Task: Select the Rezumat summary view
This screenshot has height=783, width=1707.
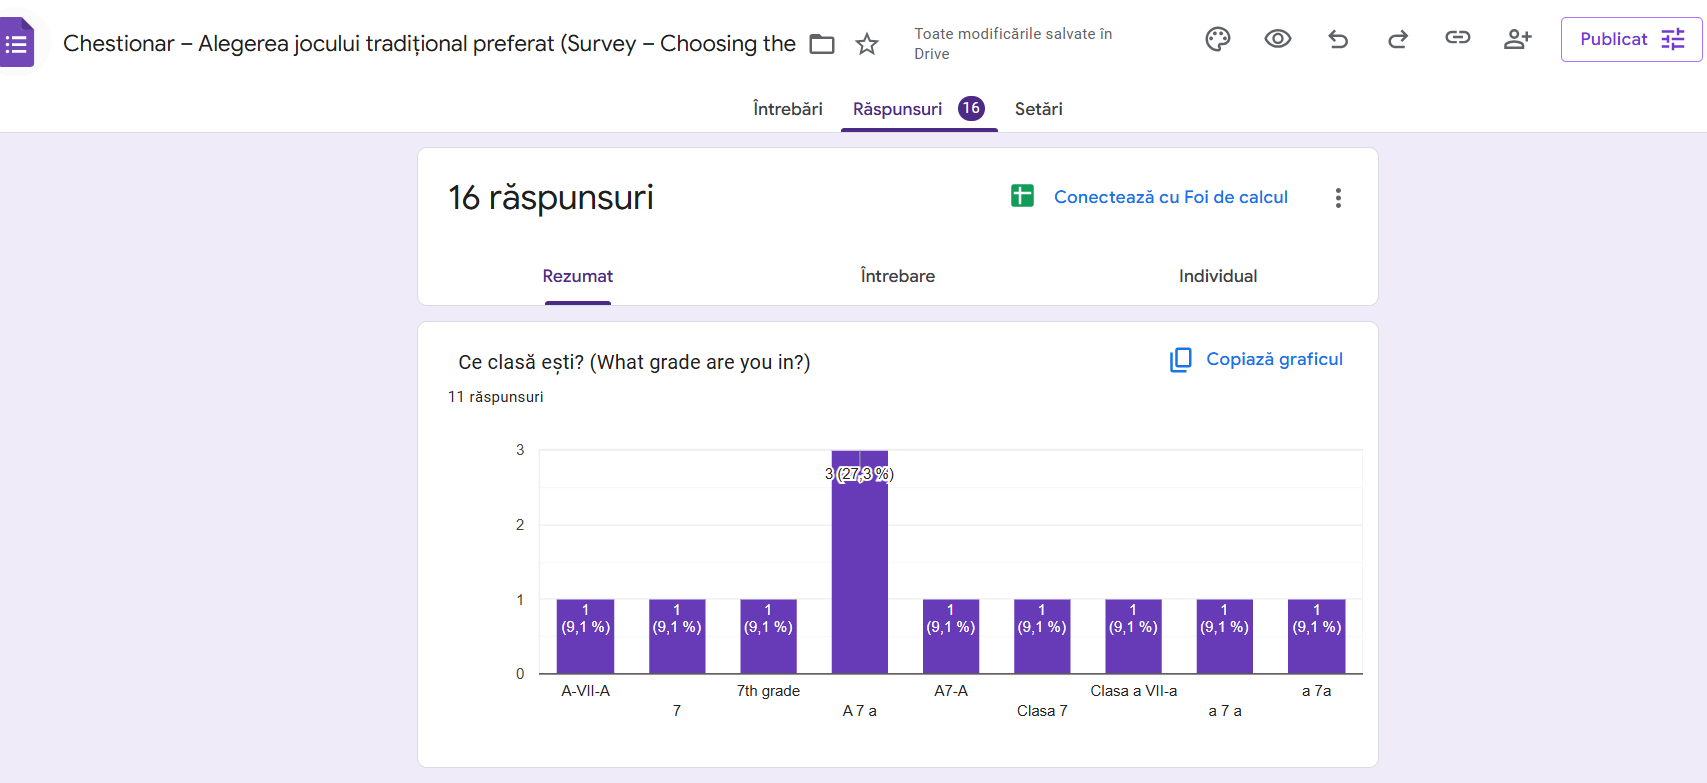Action: click(x=577, y=276)
